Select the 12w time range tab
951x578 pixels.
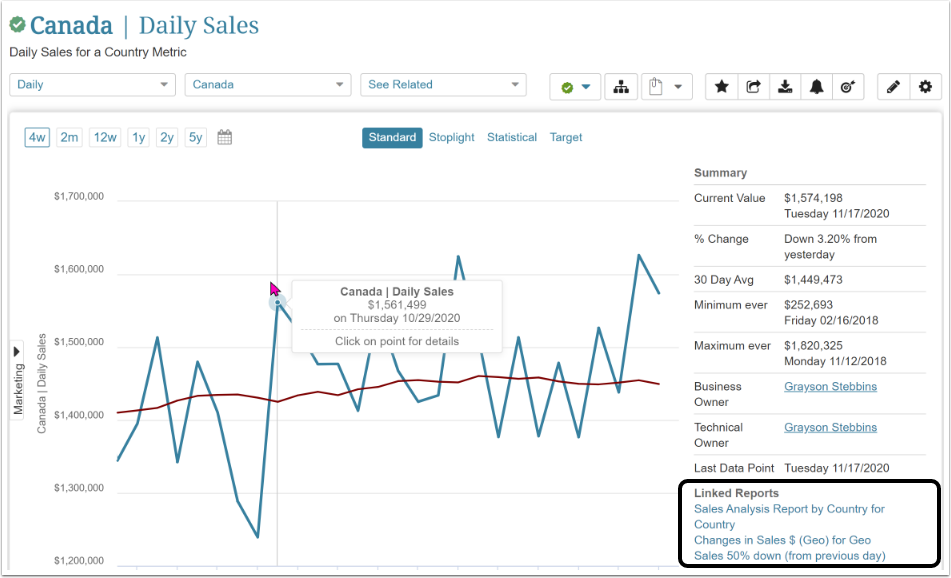point(104,137)
